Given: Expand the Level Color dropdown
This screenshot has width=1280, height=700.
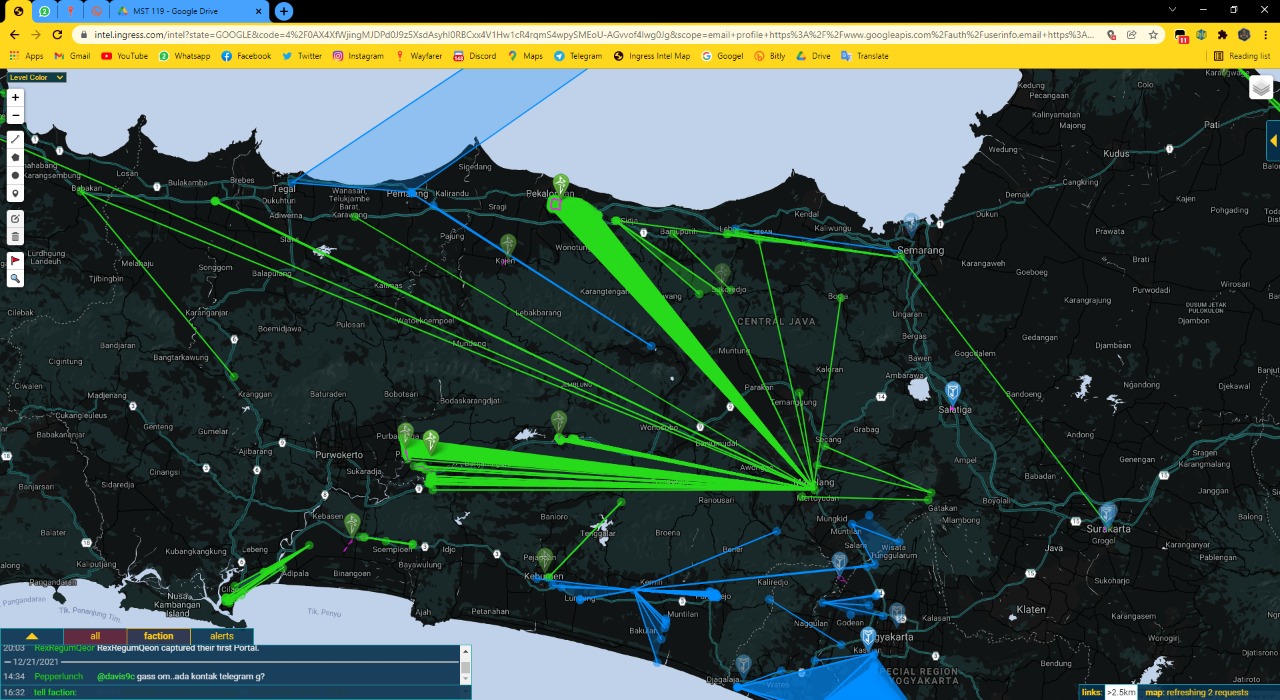Looking at the screenshot, I should click(37, 77).
